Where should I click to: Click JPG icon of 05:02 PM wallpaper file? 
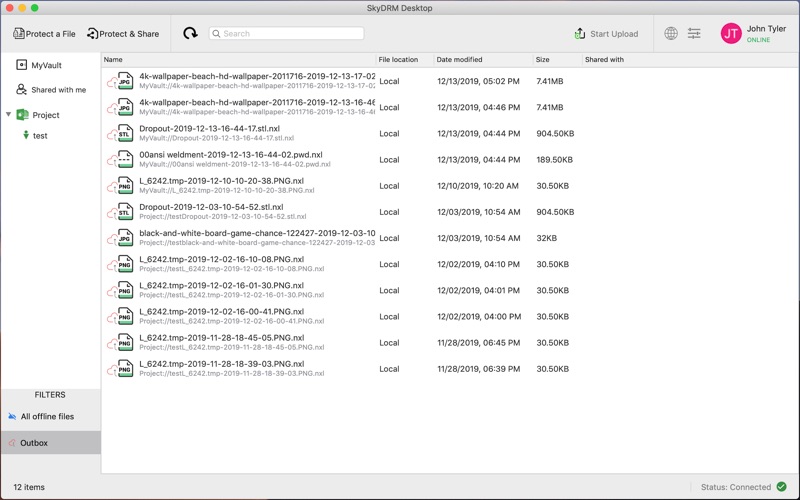click(125, 81)
